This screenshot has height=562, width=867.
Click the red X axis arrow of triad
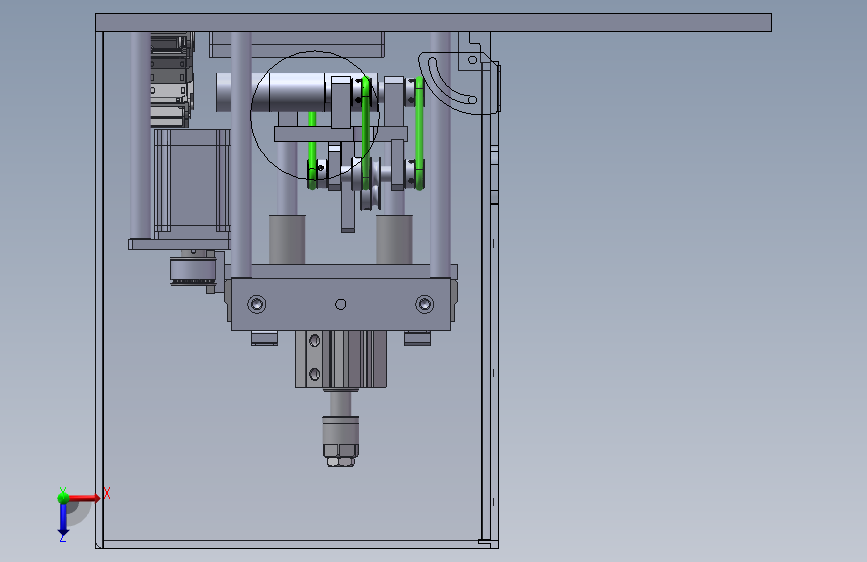(x=84, y=498)
